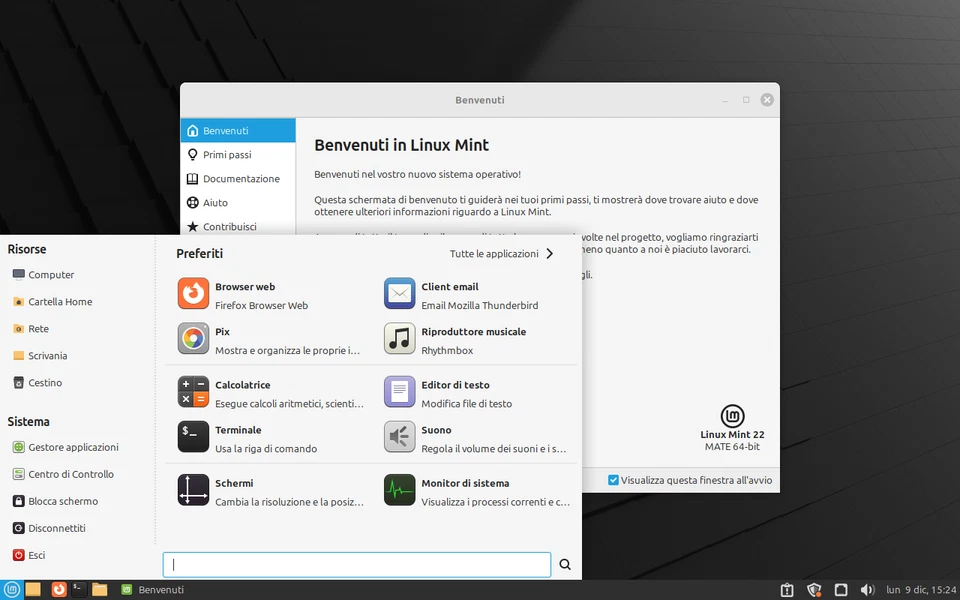Click the speaker icon in the system tray
This screenshot has height=600, width=960.
coord(867,589)
